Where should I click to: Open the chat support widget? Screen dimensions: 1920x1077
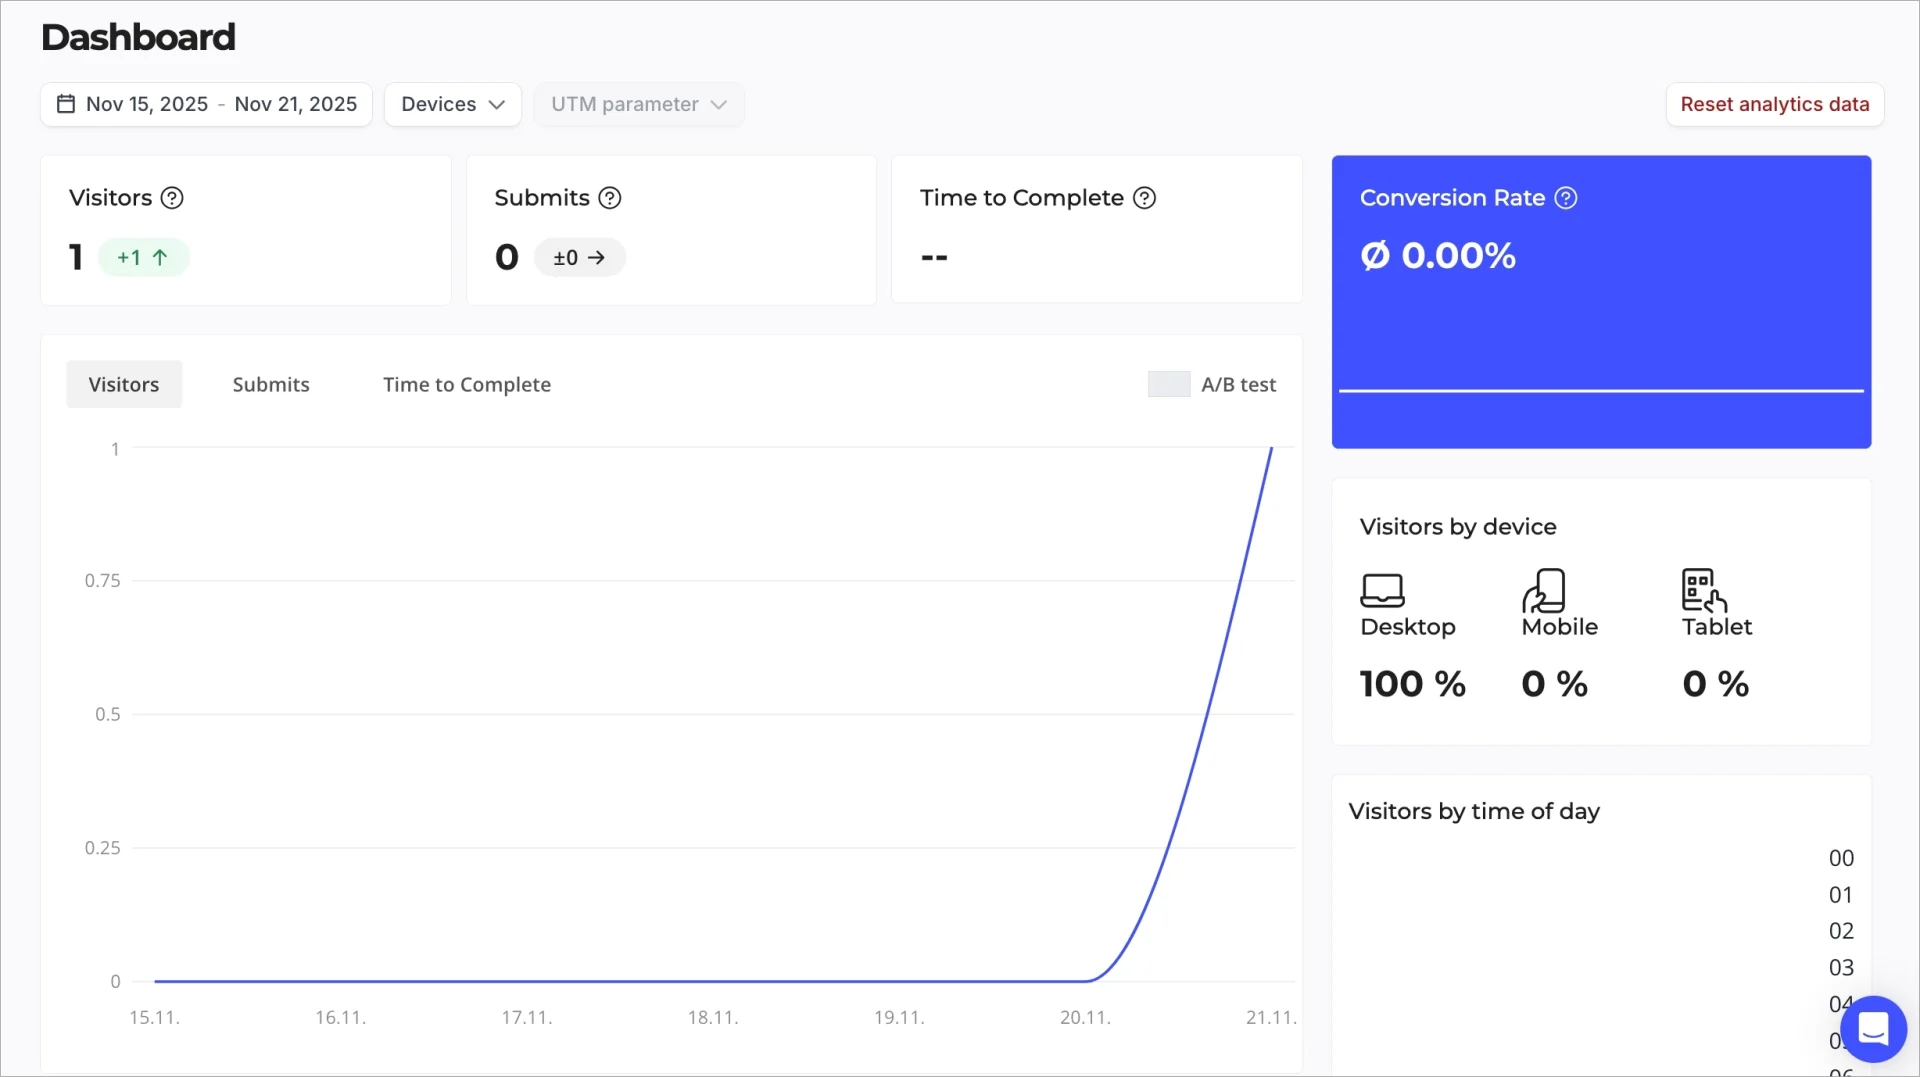pos(1872,1028)
